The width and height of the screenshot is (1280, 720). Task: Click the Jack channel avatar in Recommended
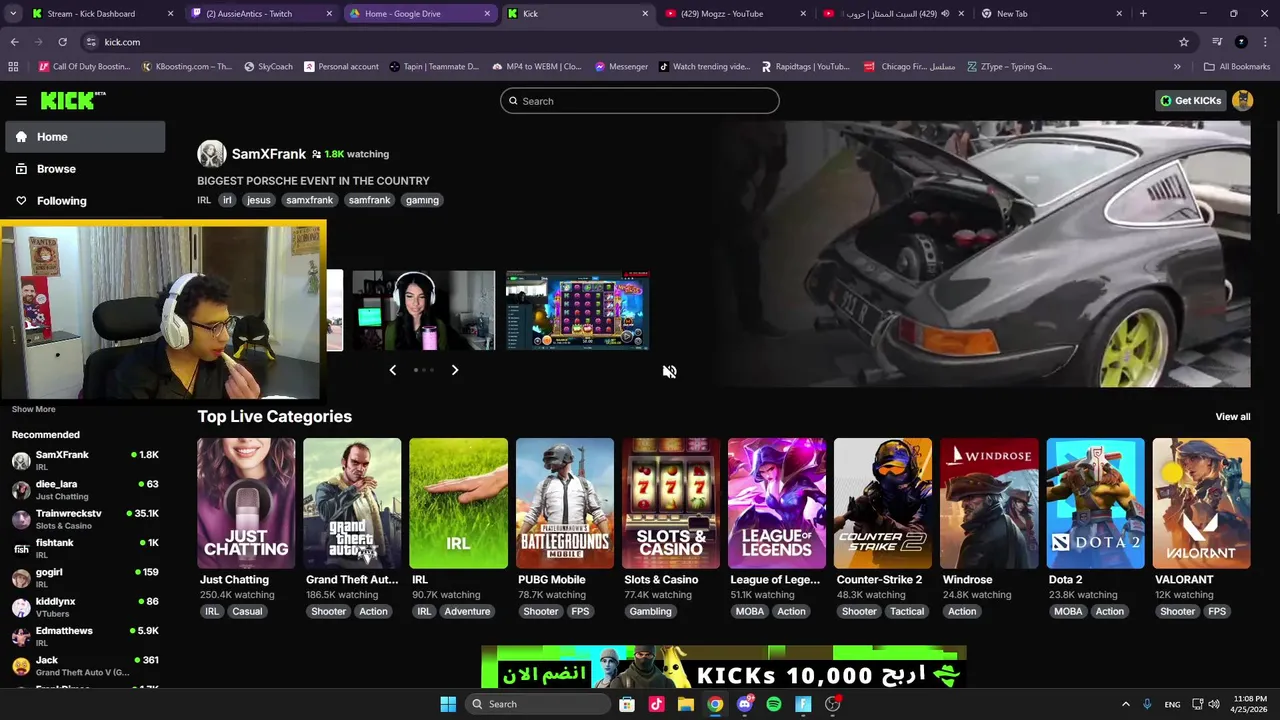click(21, 666)
